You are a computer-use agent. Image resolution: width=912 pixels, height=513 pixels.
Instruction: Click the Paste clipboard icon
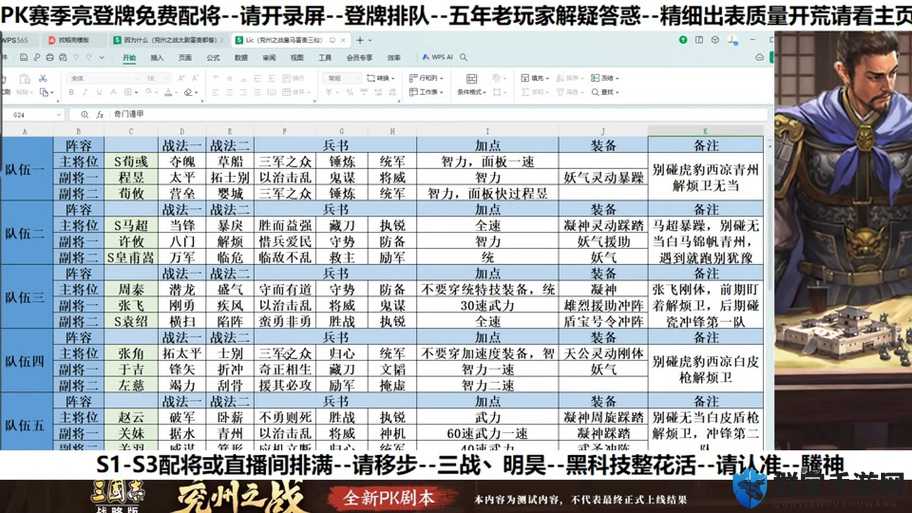24,79
